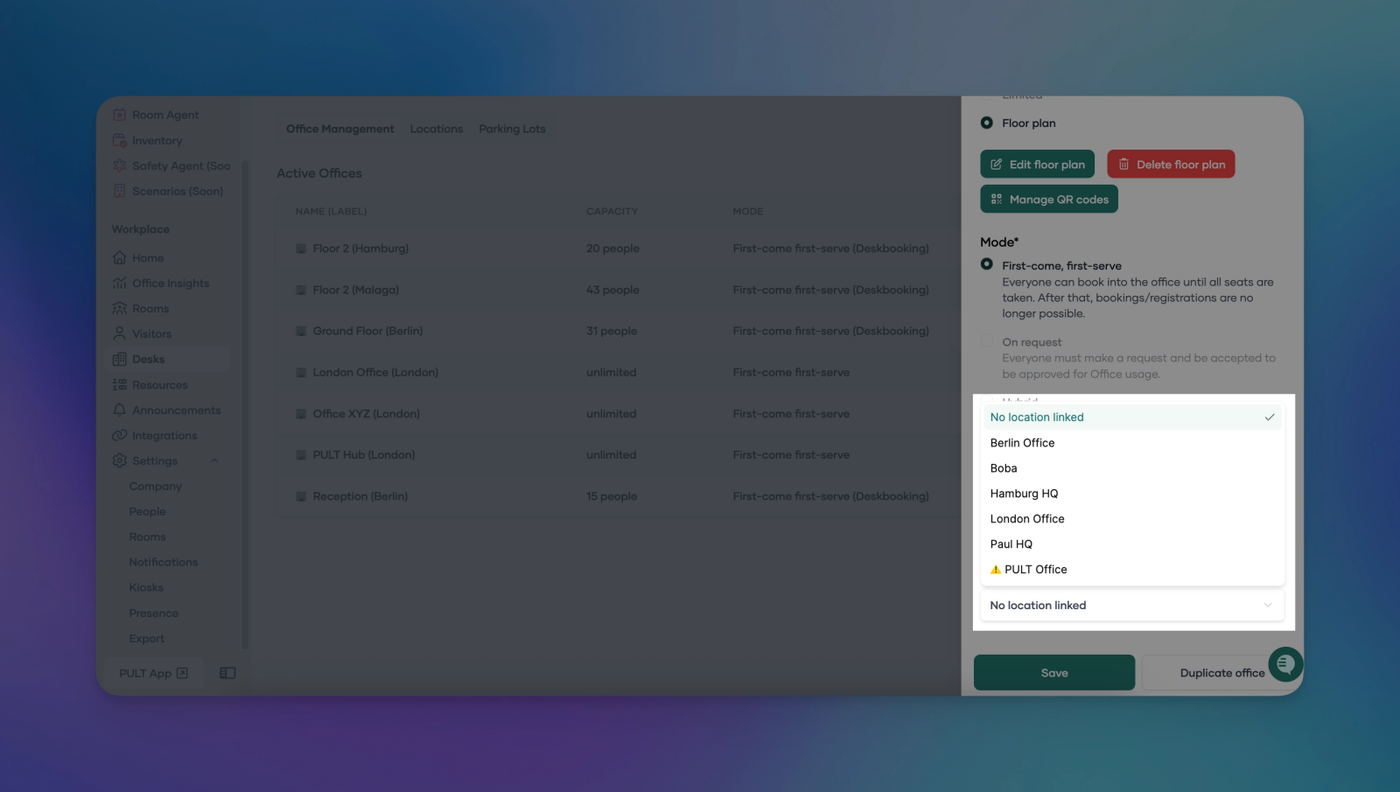Open the Parking Lots tab
This screenshot has width=1400, height=792.
point(512,129)
